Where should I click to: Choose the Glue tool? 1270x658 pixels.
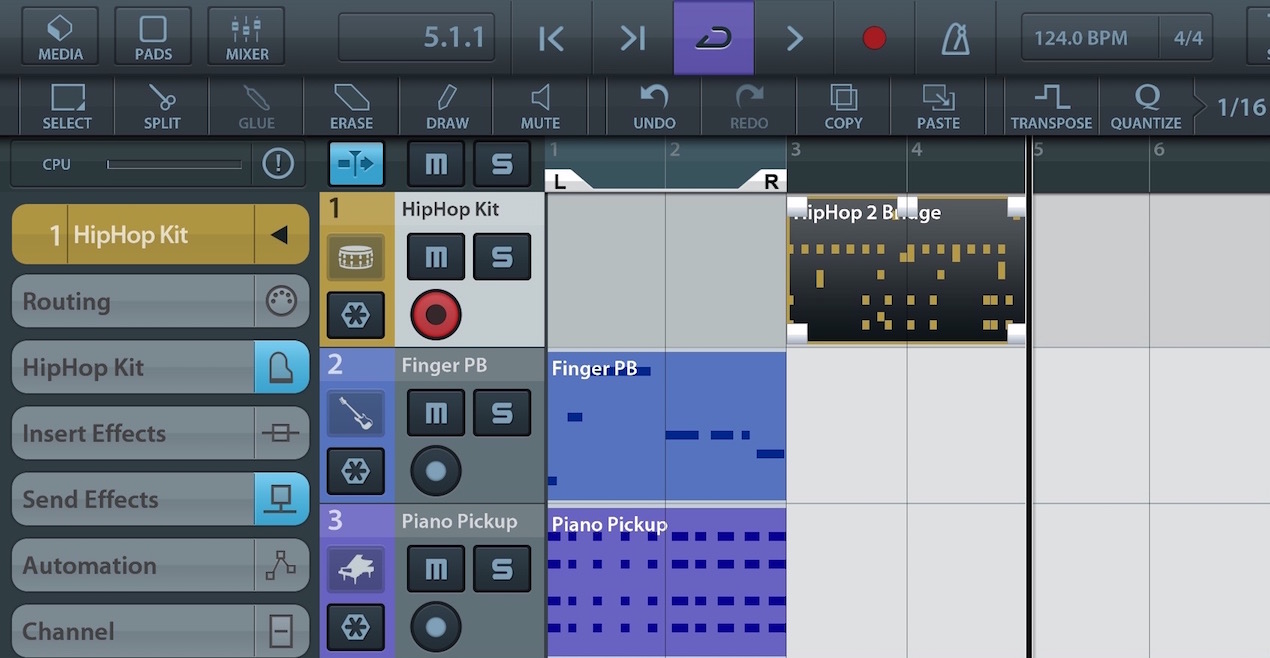(256, 106)
